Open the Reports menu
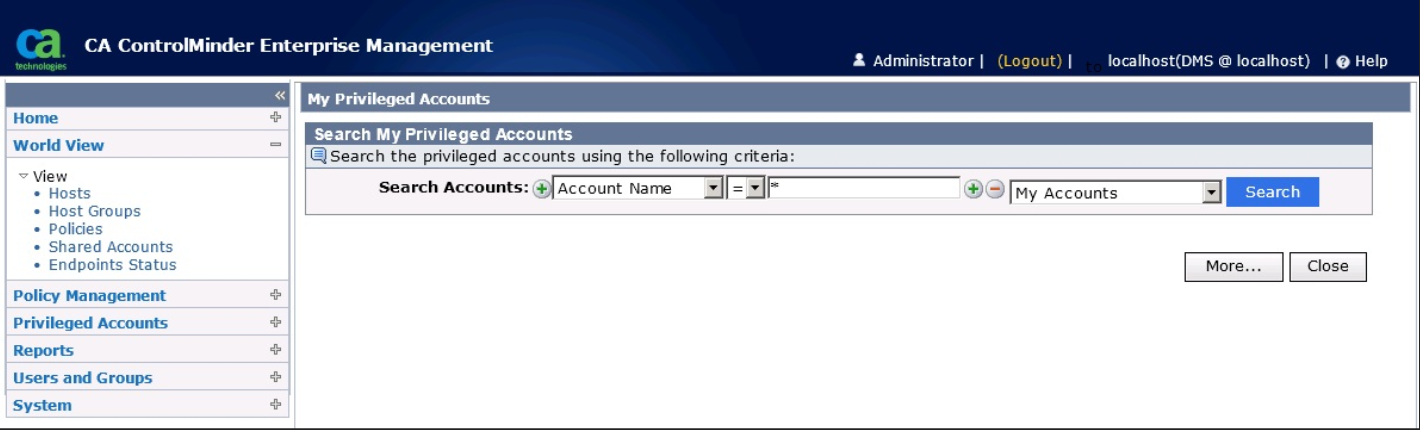Image resolution: width=1420 pixels, height=430 pixels. coord(43,351)
